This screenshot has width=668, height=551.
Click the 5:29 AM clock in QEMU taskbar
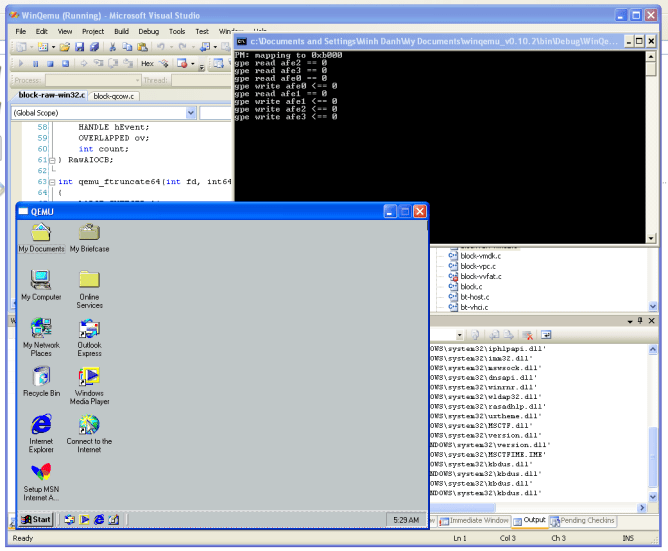[x=406, y=520]
